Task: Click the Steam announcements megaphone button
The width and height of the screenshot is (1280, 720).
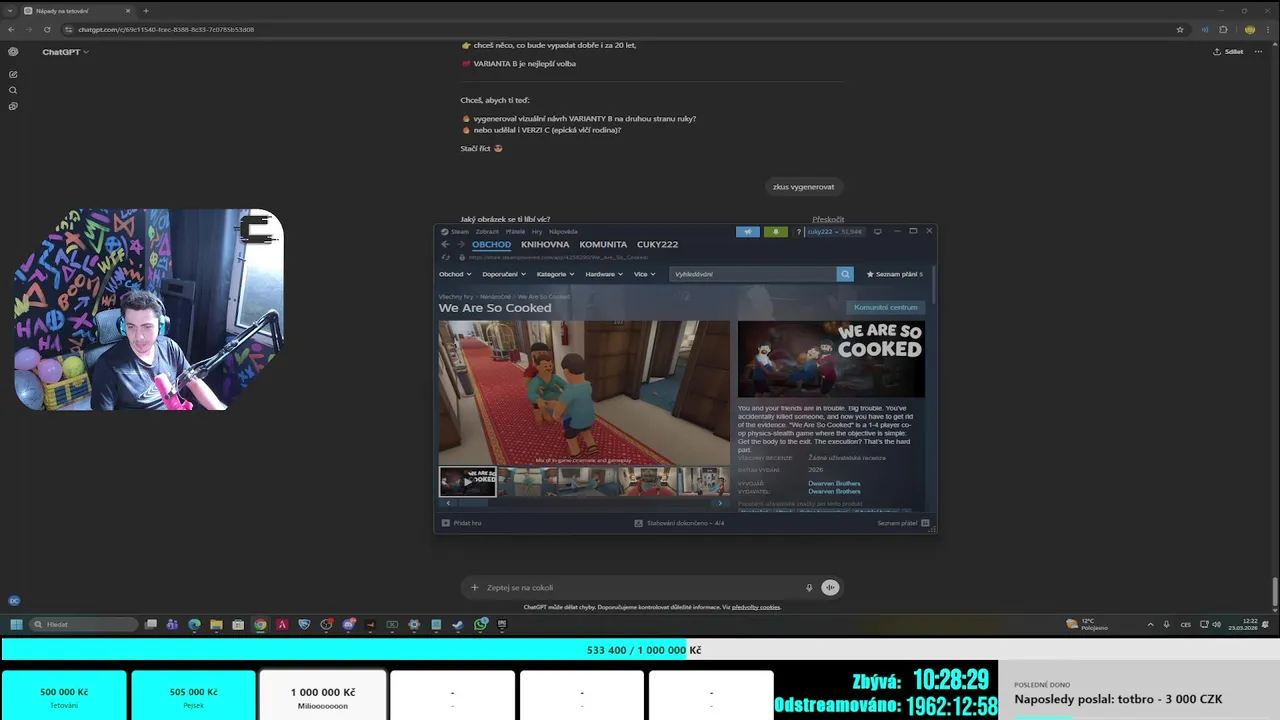Action: click(x=748, y=231)
